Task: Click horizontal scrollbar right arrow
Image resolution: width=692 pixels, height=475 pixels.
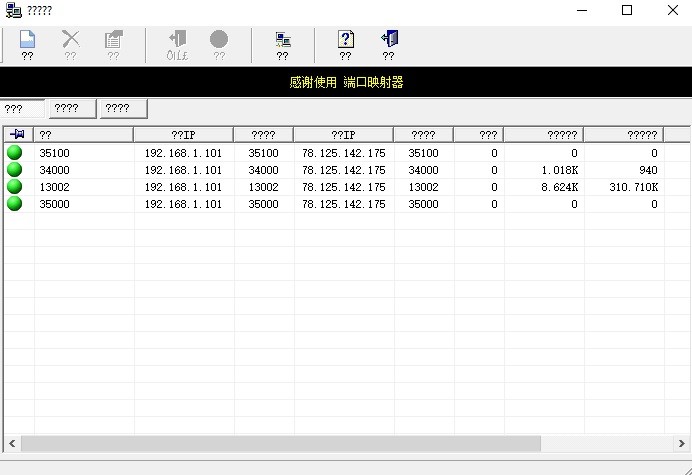Action: click(x=683, y=442)
